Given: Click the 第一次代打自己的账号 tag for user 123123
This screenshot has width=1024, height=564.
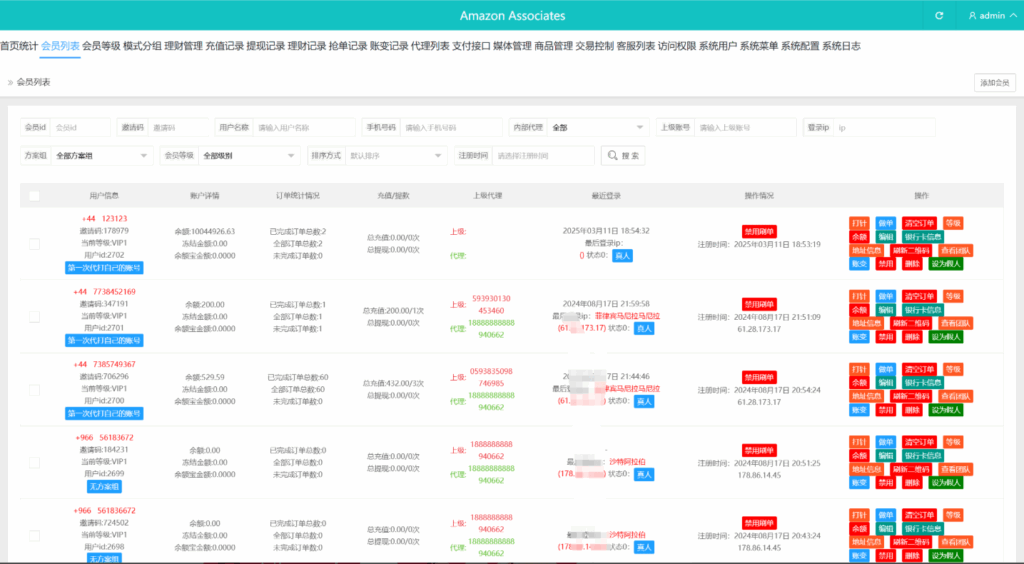Looking at the screenshot, I should tap(104, 268).
